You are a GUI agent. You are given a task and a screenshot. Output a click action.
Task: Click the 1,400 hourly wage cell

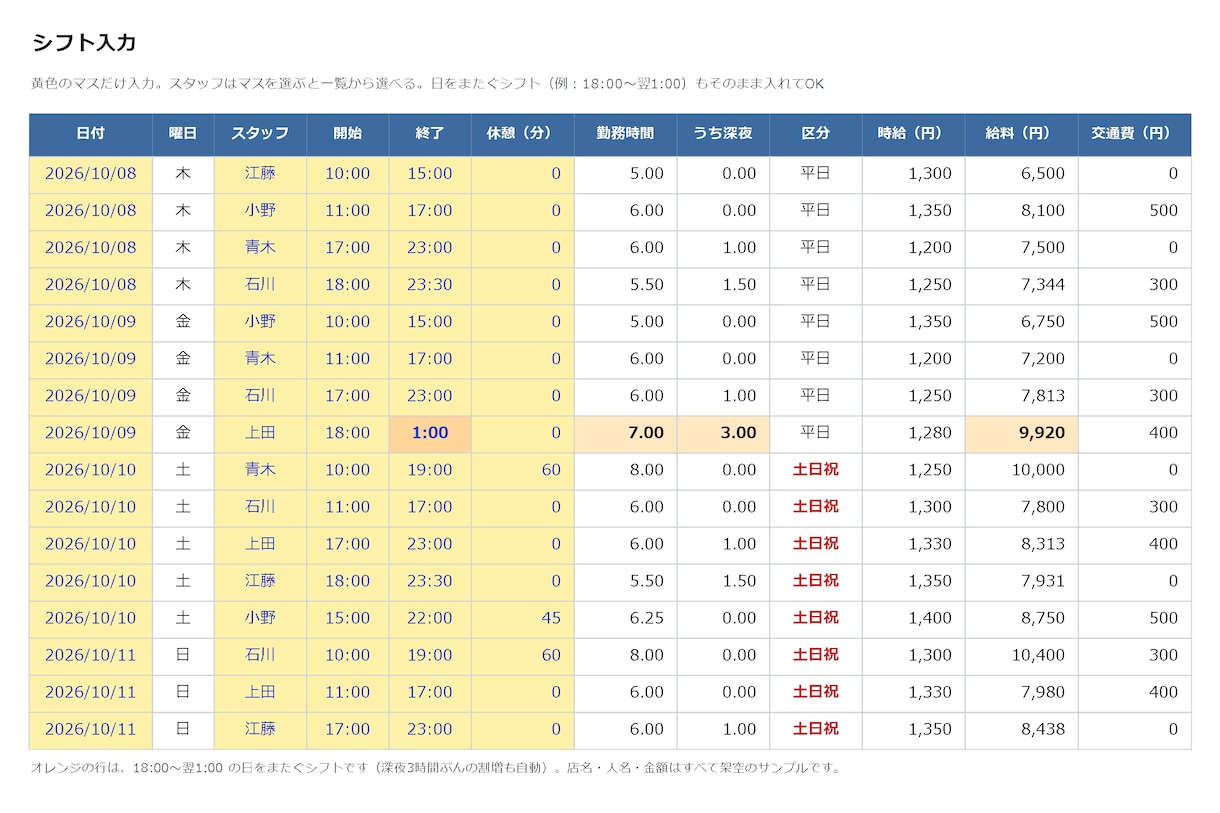913,618
